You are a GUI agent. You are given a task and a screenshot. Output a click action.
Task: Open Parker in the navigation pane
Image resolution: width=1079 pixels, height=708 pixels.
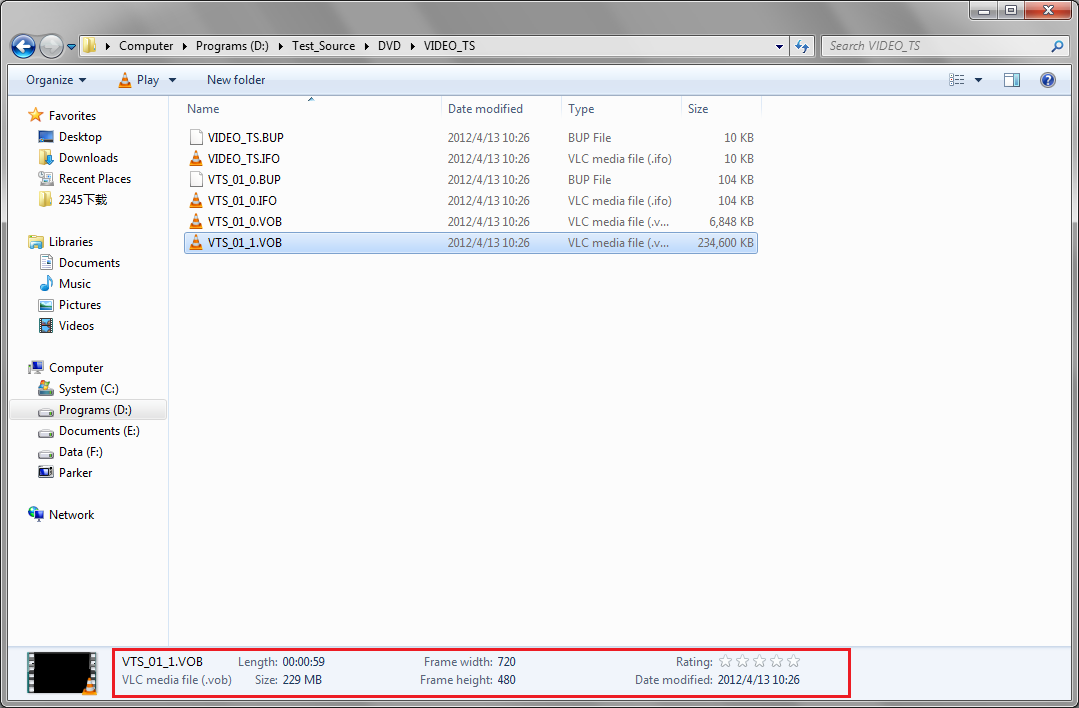coord(75,473)
